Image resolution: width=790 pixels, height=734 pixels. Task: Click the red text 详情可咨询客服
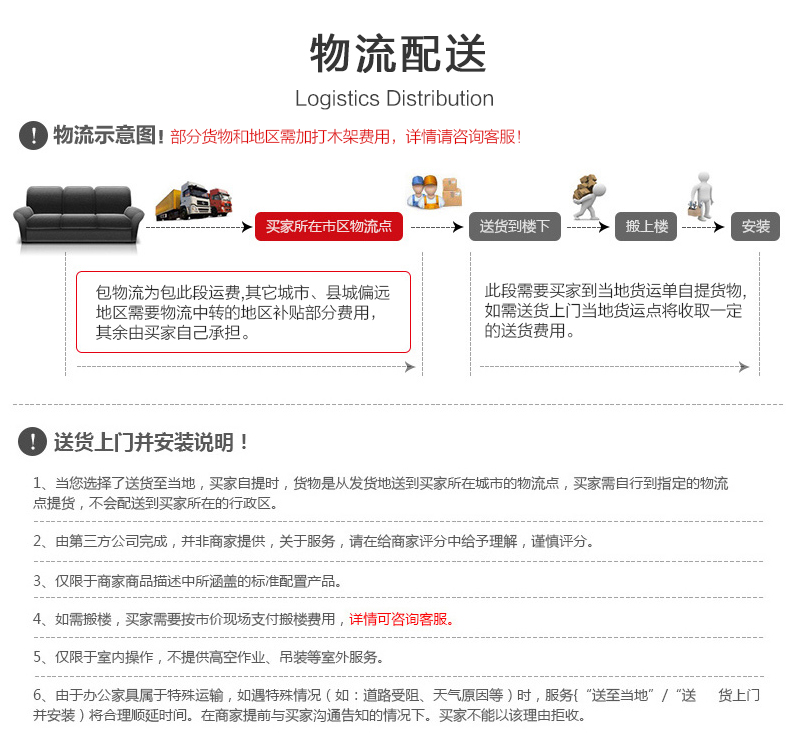coord(402,619)
